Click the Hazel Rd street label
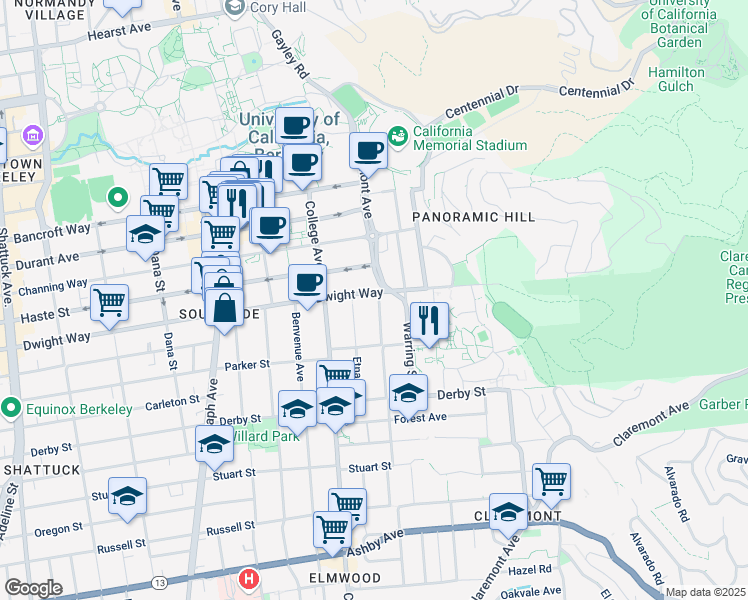This screenshot has height=600, width=748. (530, 570)
